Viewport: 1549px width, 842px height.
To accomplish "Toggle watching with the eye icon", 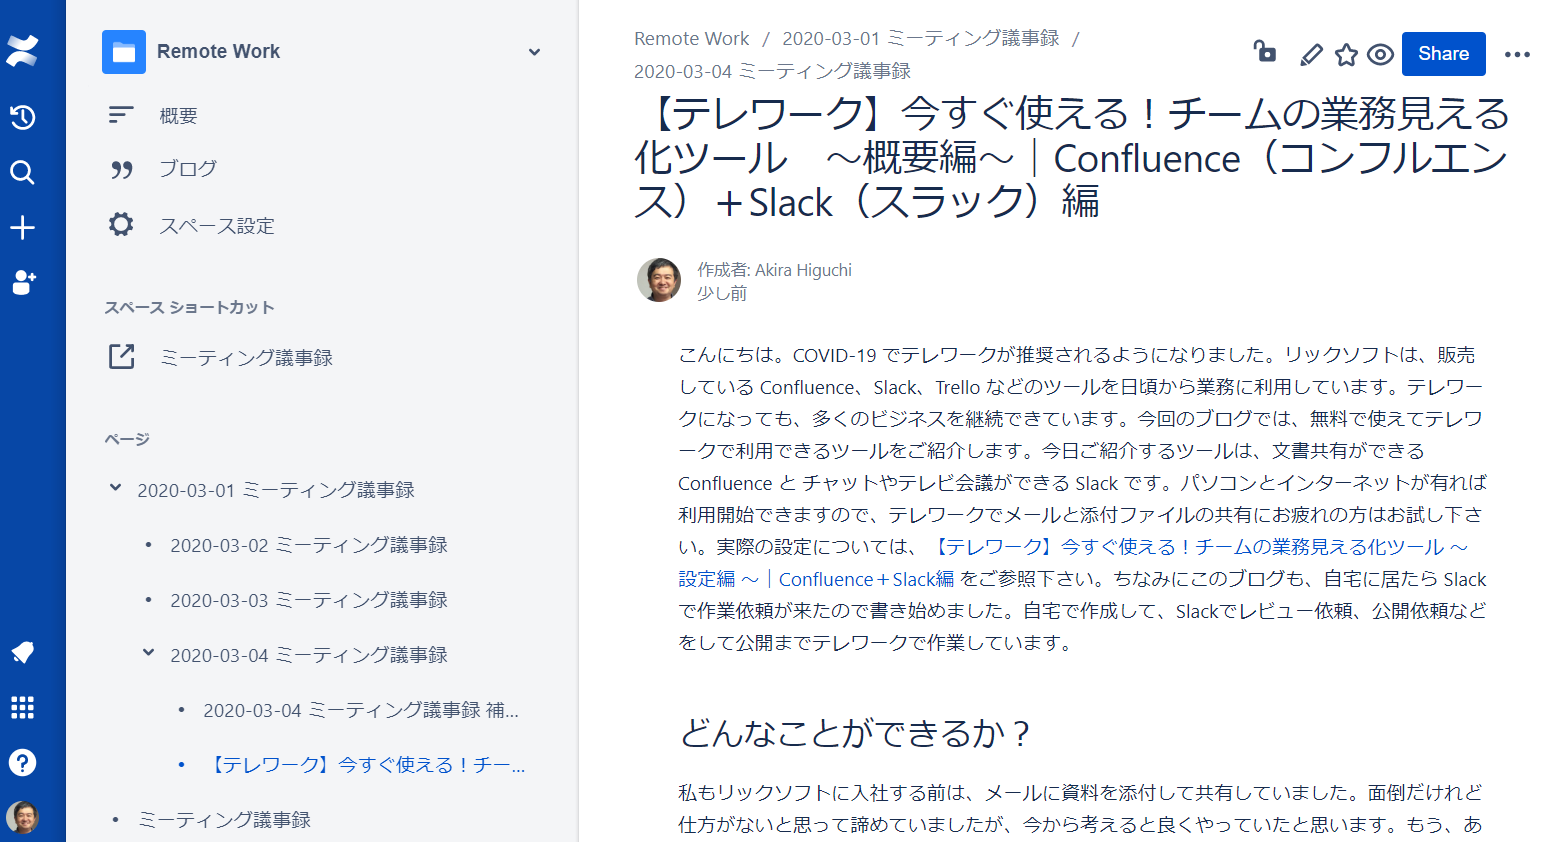I will point(1380,55).
